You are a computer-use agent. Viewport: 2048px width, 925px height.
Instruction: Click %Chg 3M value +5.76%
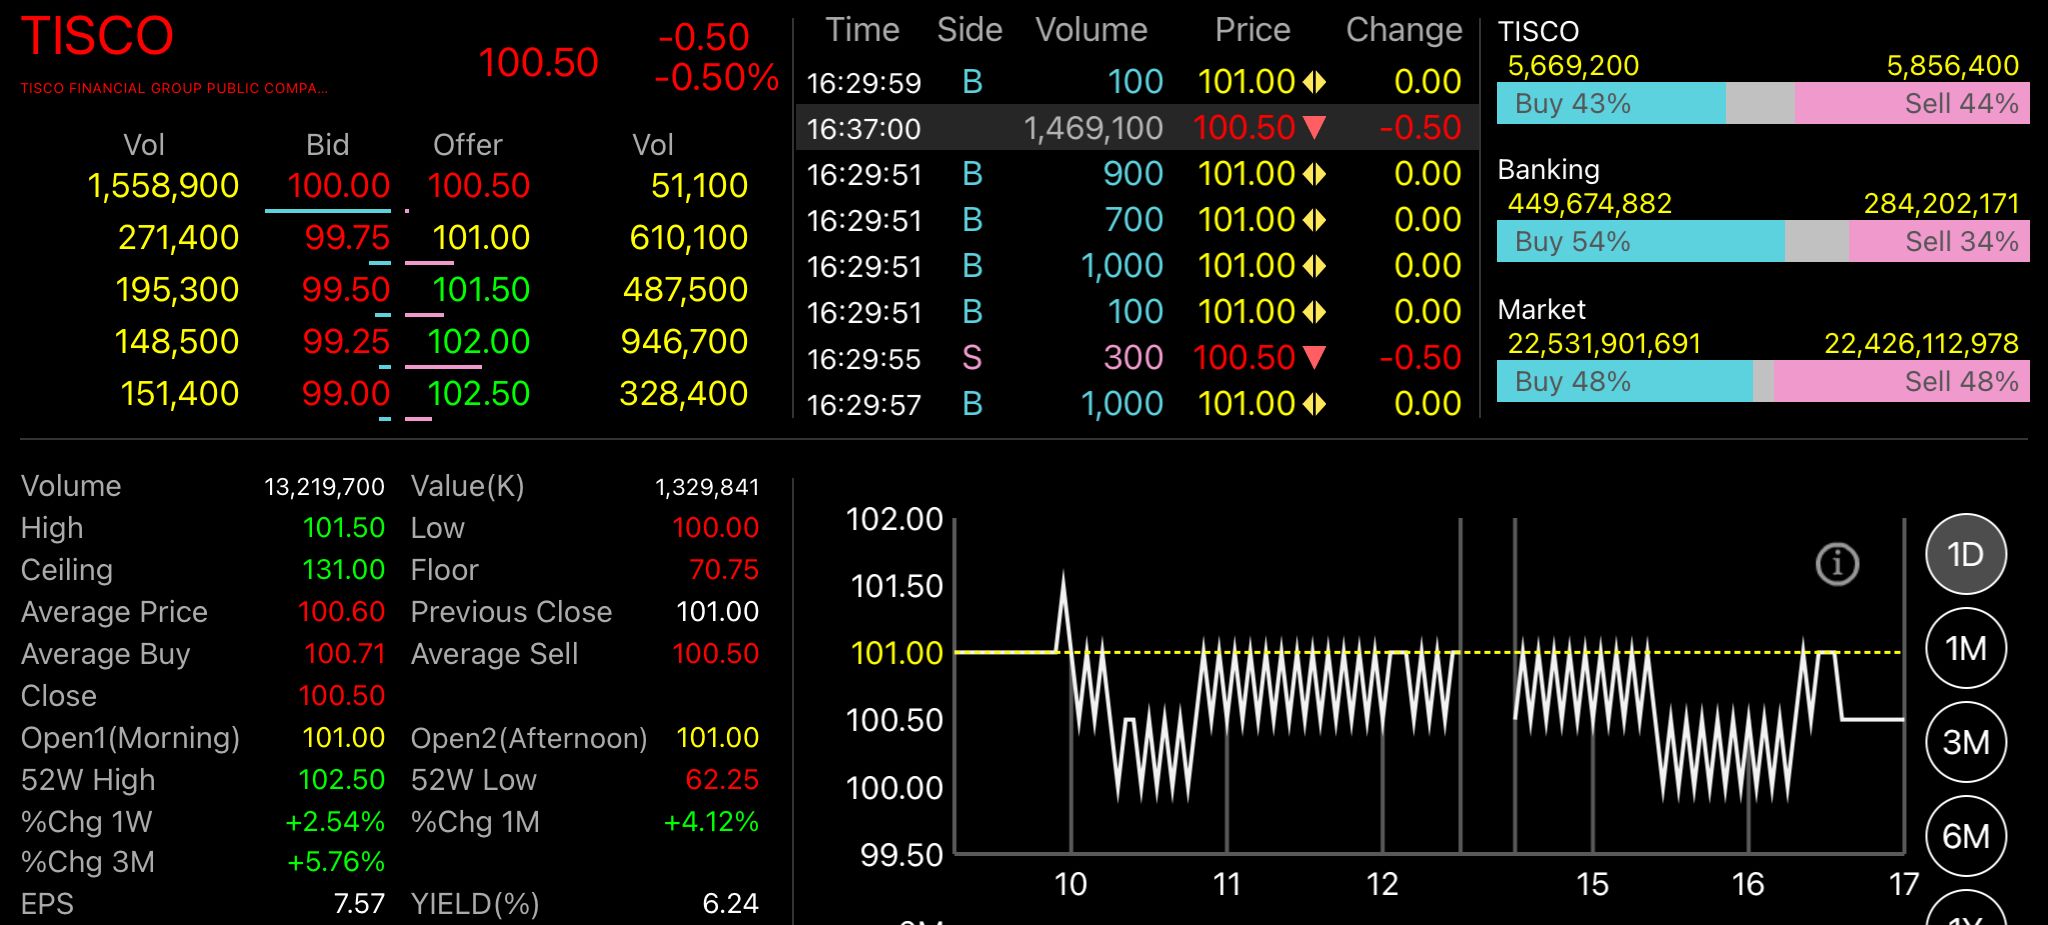(x=335, y=862)
